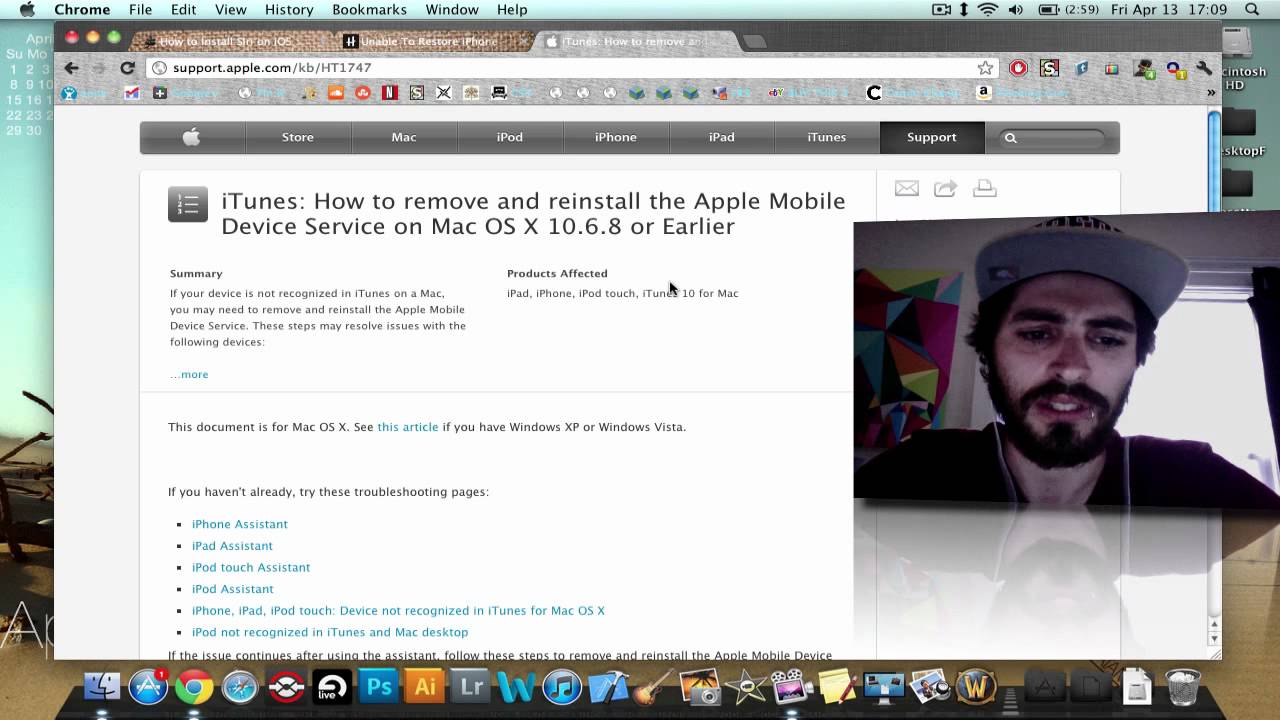Launch Ableton Live from the dock
This screenshot has width=1280, height=720.
point(332,688)
